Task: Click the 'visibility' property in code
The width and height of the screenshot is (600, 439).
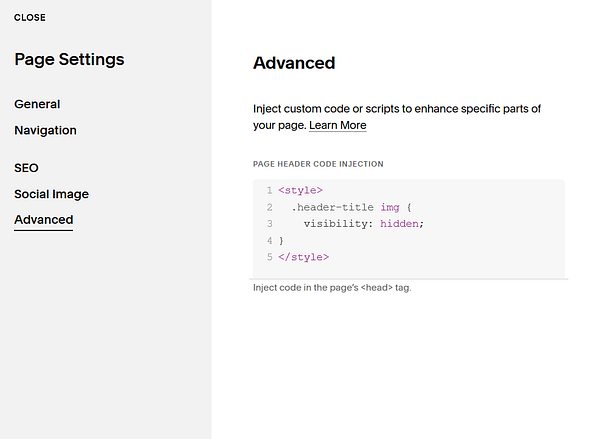Action: point(335,224)
